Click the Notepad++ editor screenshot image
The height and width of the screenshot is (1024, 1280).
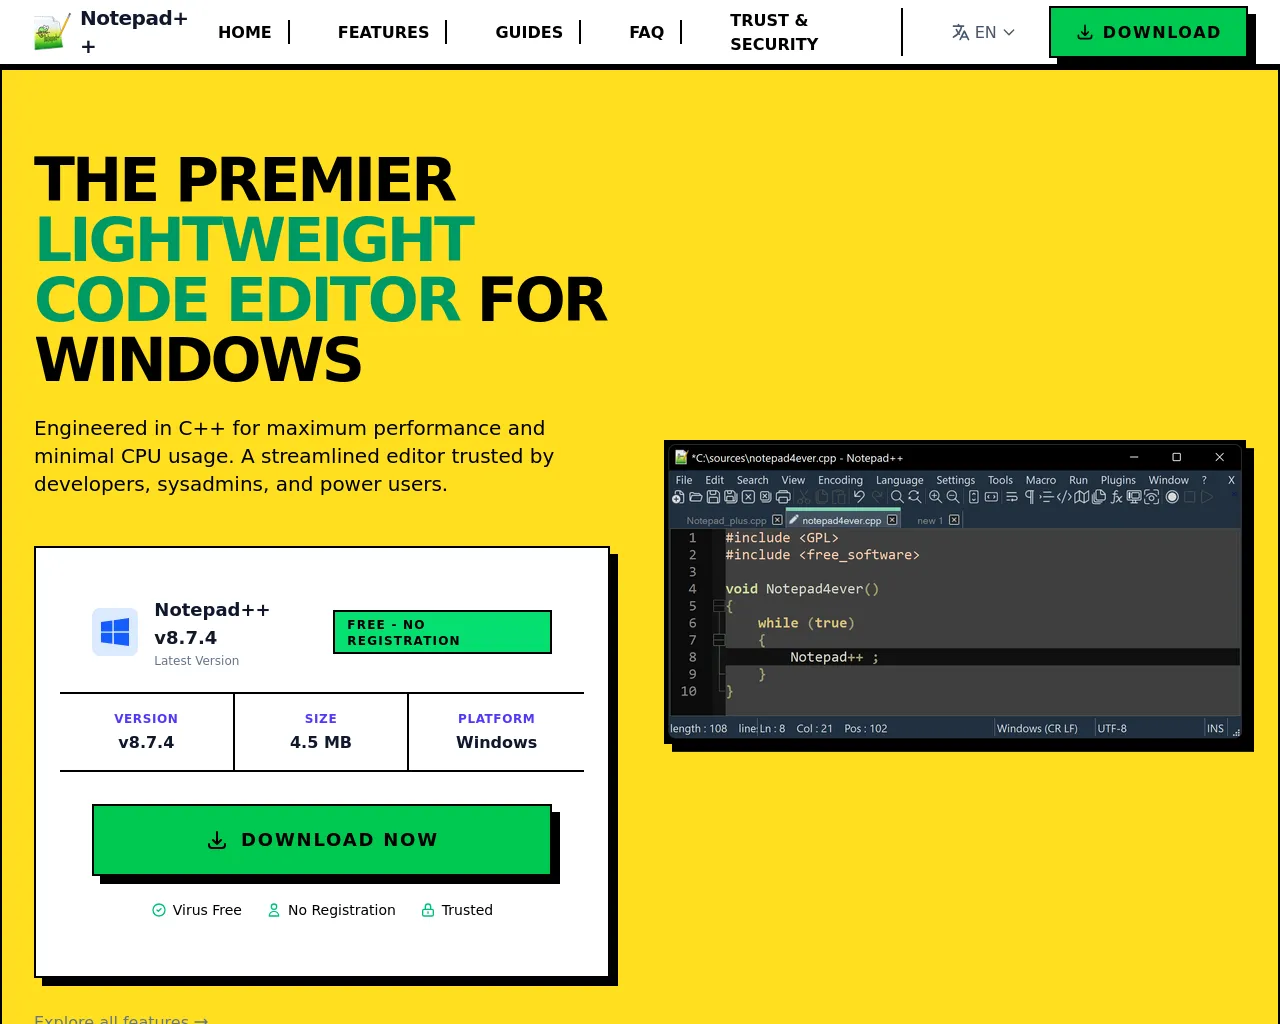(x=955, y=592)
